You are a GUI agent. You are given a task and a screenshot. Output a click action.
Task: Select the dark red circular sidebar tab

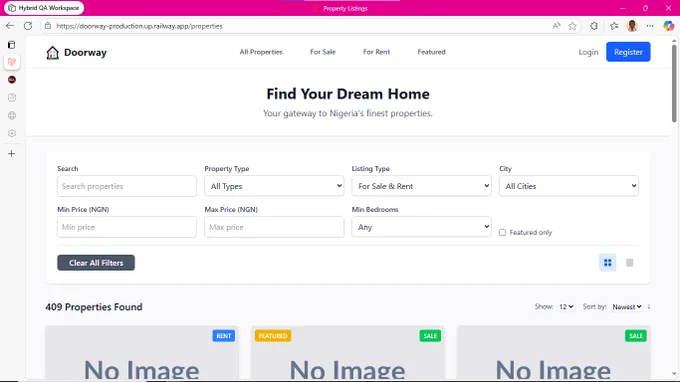click(x=12, y=80)
